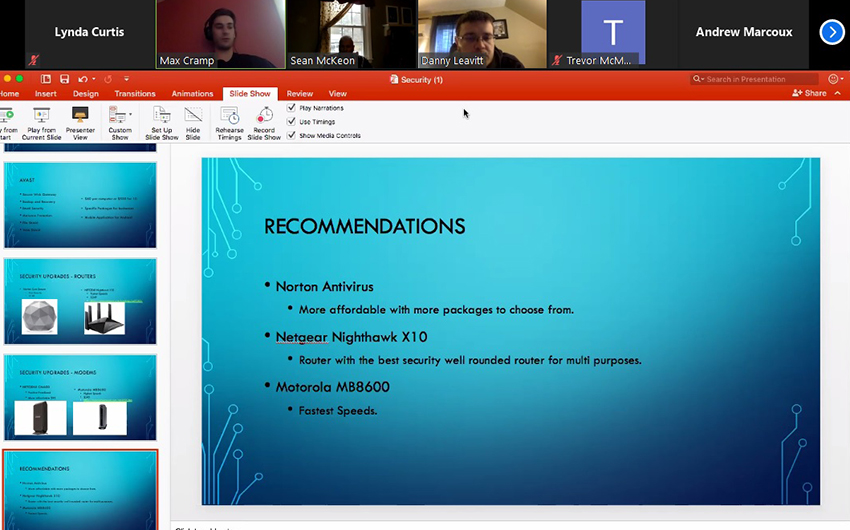Click Trevor McM participant avatar tile

613,34
